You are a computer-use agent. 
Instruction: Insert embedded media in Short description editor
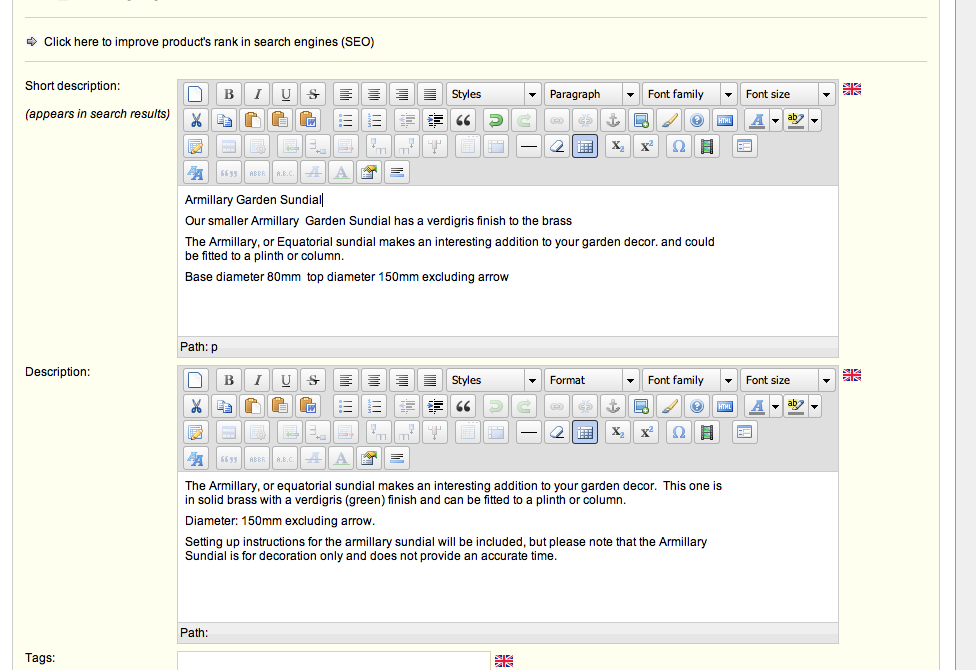706,146
